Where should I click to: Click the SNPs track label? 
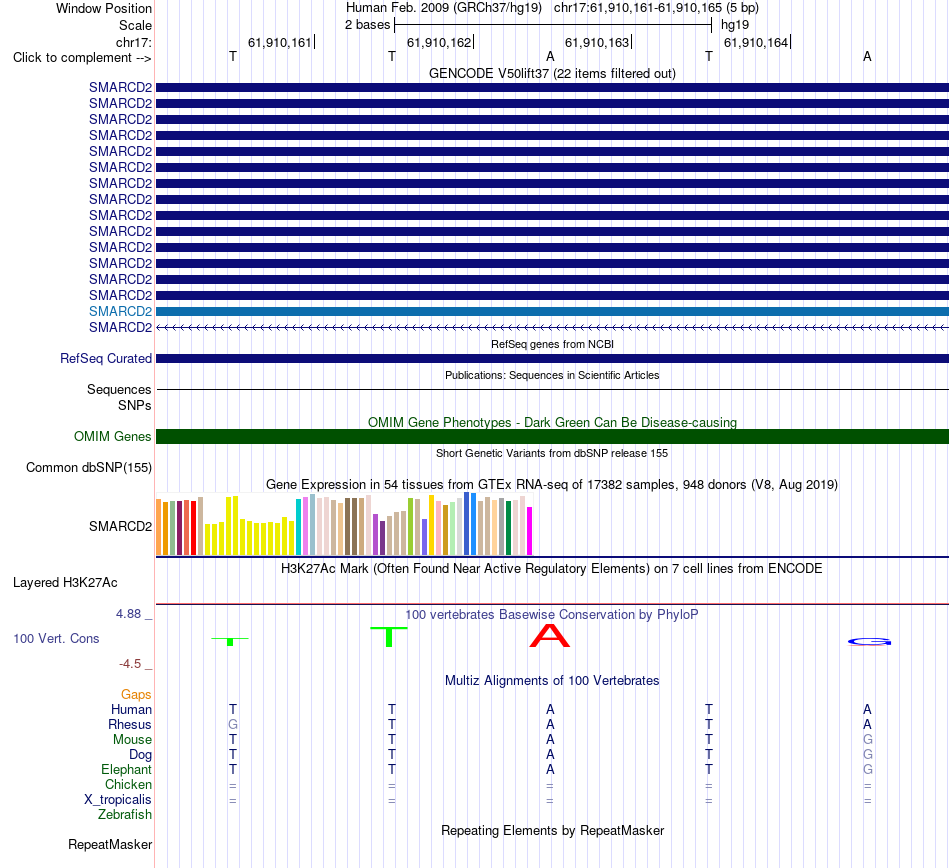coord(135,405)
